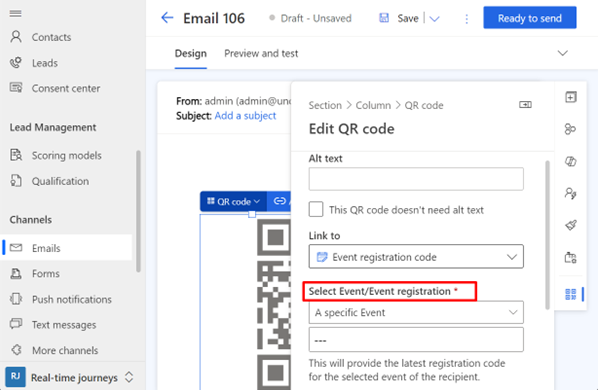Open the A specific Event dropdown
The height and width of the screenshot is (390, 598).
(416, 312)
